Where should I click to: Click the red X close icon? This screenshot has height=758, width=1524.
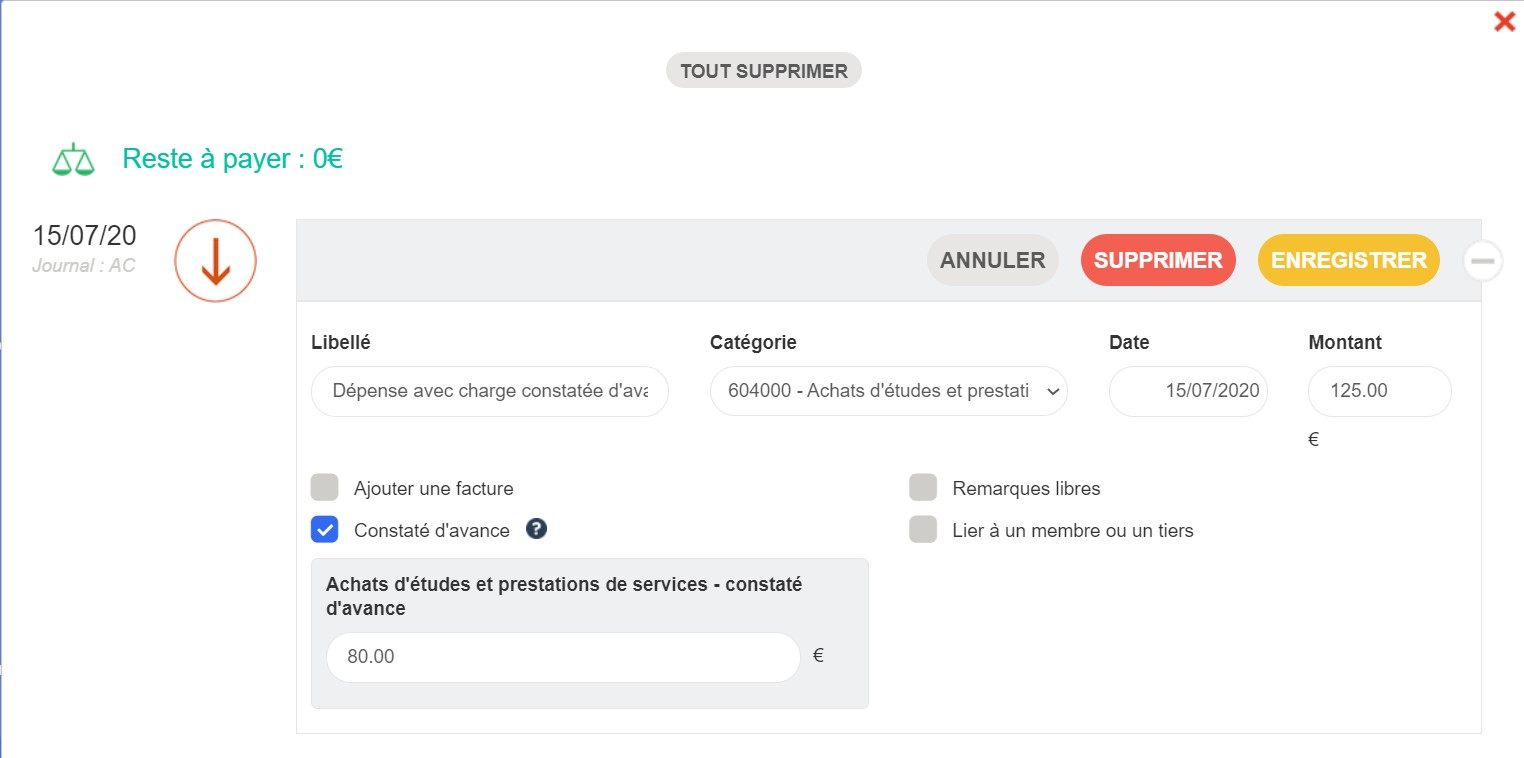[1504, 21]
